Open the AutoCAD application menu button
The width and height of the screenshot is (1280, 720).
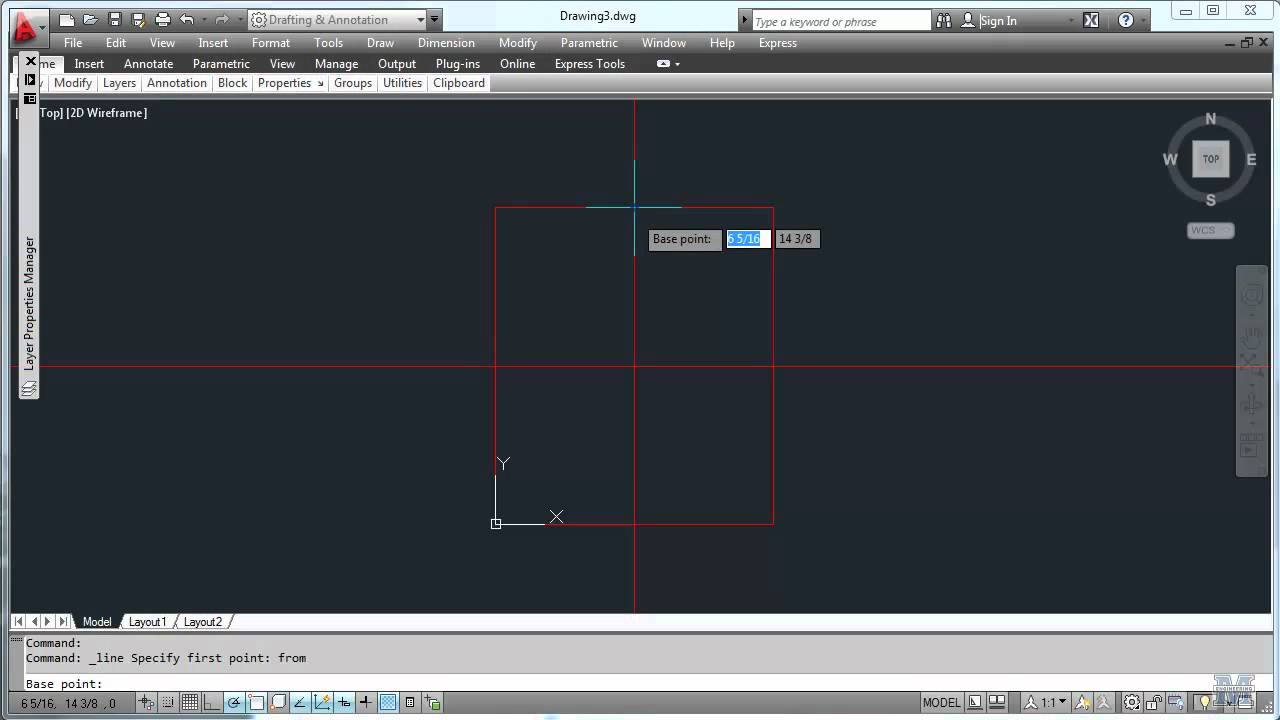click(x=28, y=28)
